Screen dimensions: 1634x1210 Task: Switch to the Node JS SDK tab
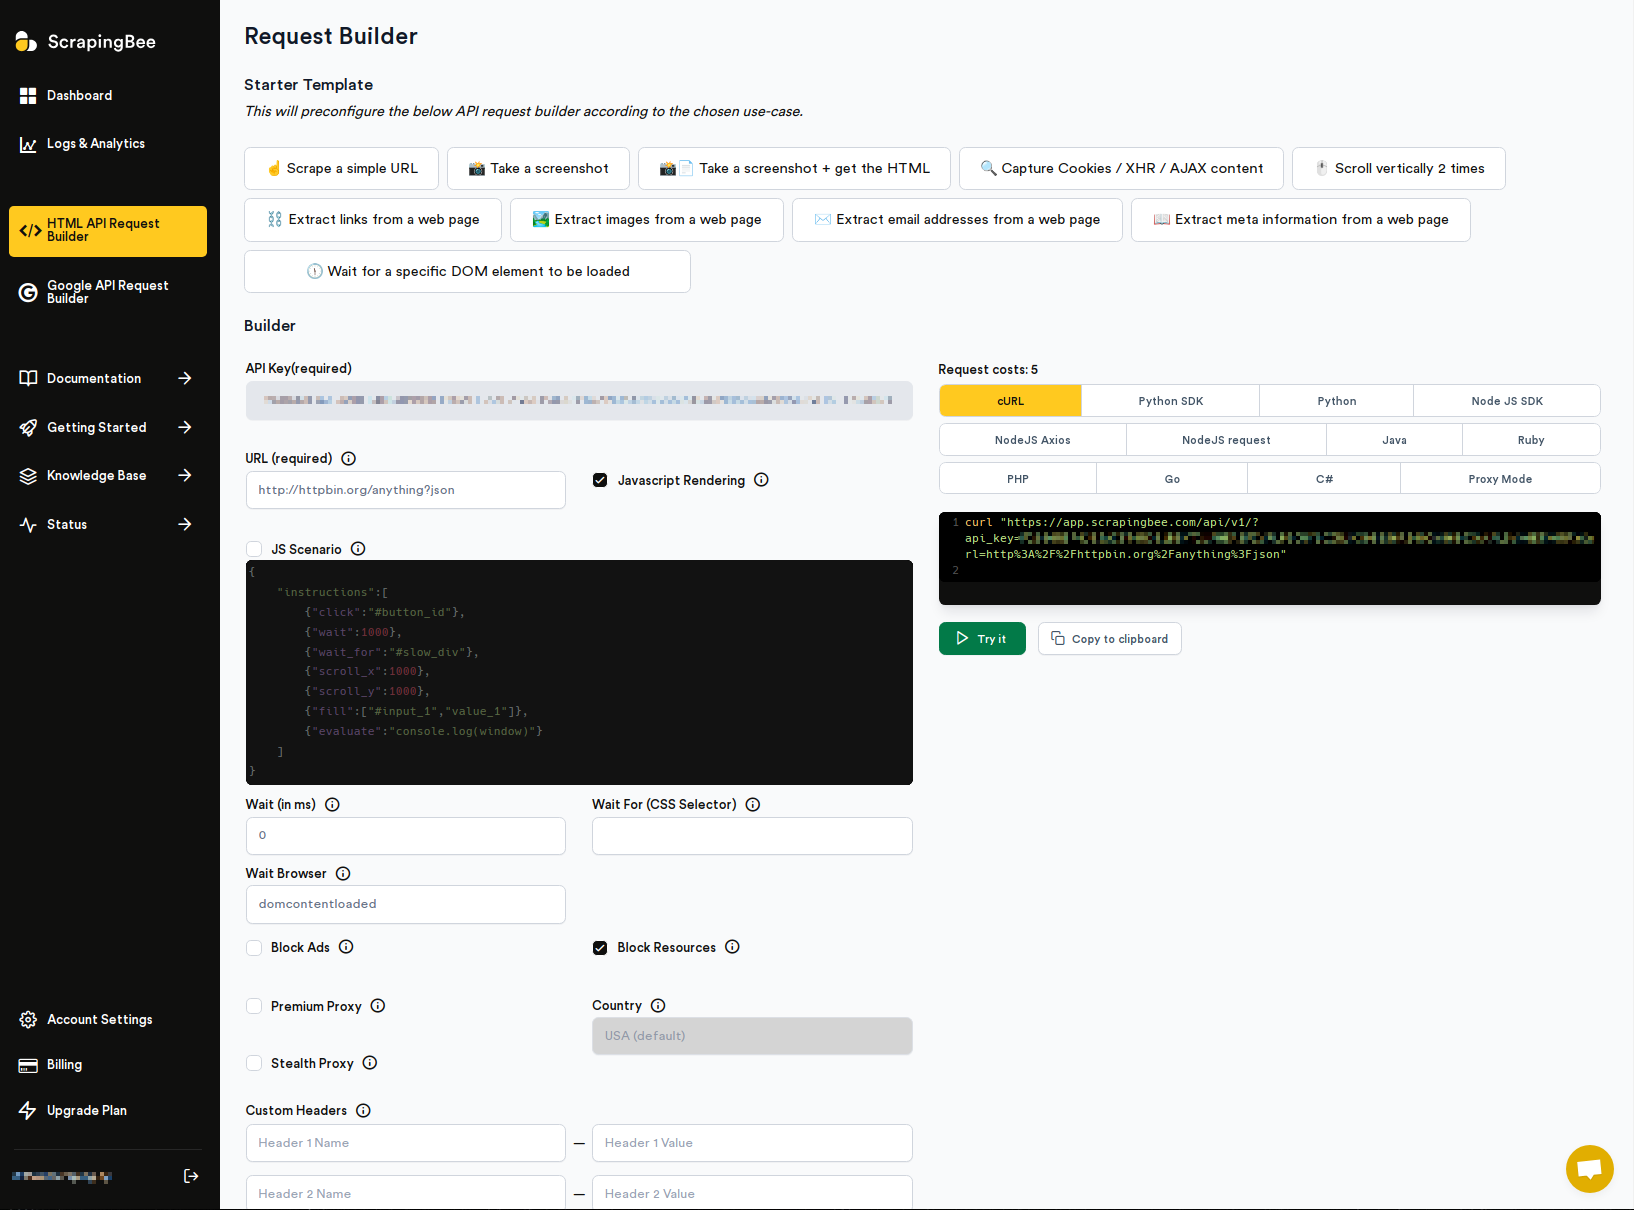1507,401
